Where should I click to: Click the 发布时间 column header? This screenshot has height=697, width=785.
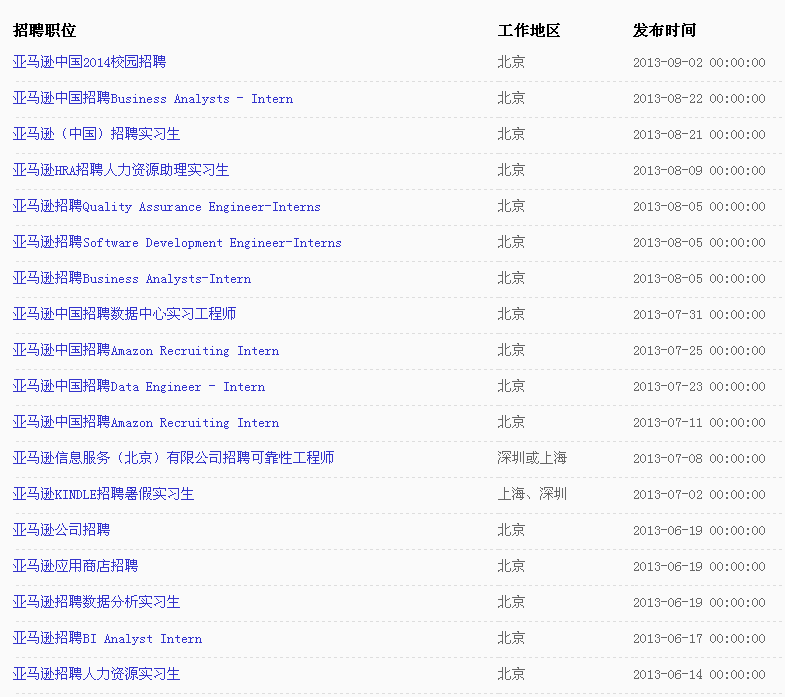click(664, 30)
